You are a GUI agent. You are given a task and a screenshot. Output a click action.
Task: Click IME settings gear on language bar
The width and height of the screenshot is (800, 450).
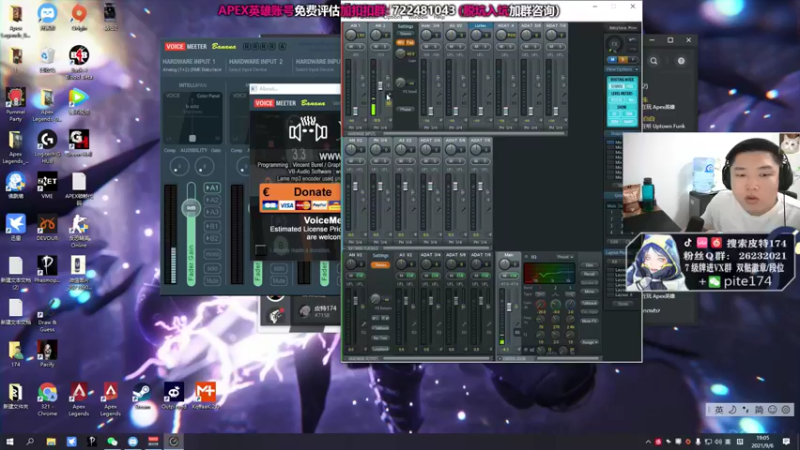pyautogui.click(x=786, y=410)
